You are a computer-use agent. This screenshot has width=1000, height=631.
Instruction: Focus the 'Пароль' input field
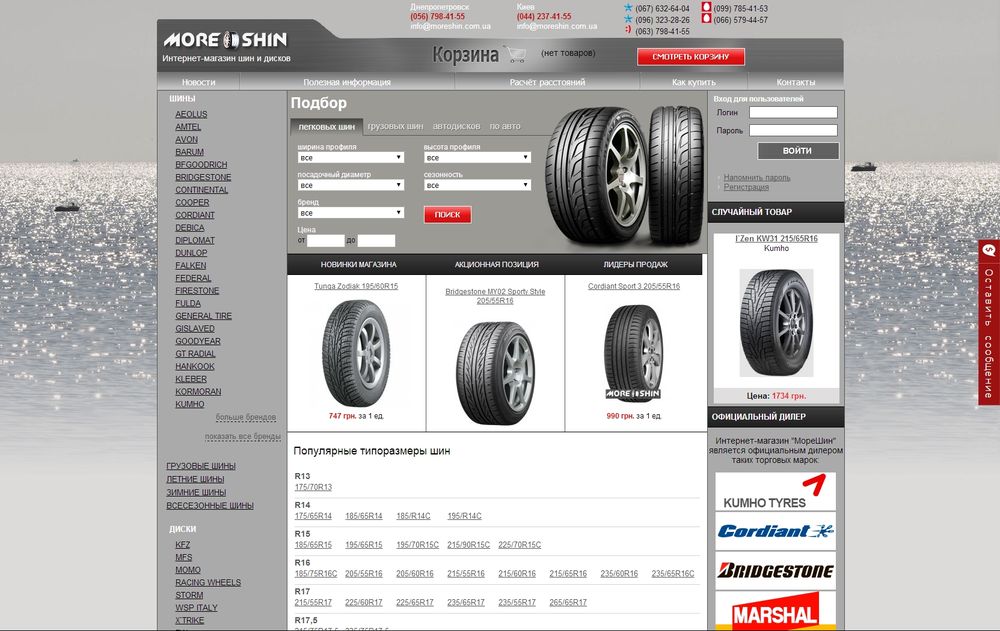coord(793,130)
